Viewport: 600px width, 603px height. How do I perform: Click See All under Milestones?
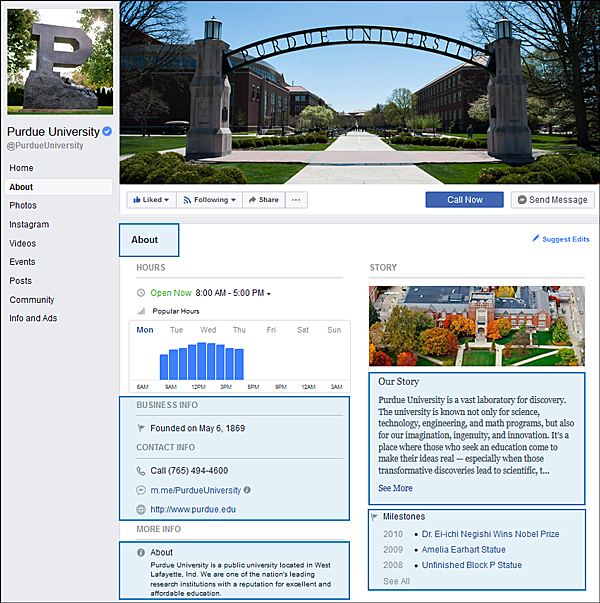(396, 581)
